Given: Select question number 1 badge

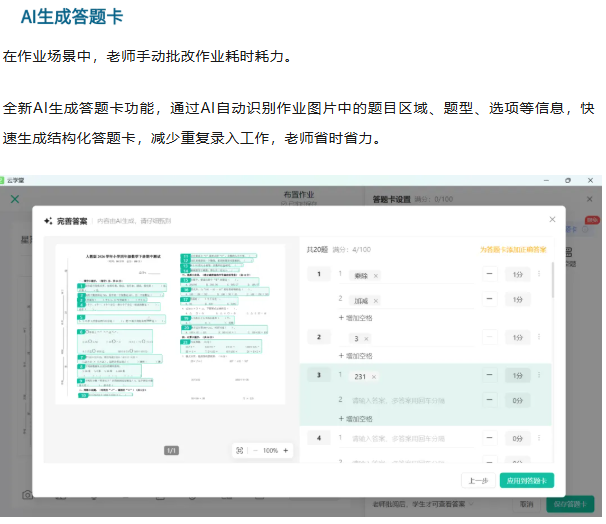Looking at the screenshot, I should (319, 274).
